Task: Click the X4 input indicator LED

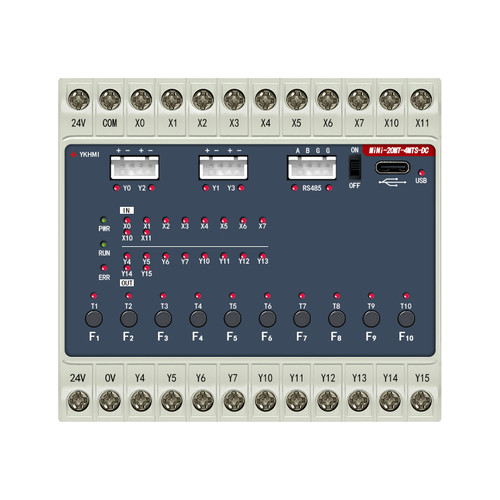Action: 204,220
